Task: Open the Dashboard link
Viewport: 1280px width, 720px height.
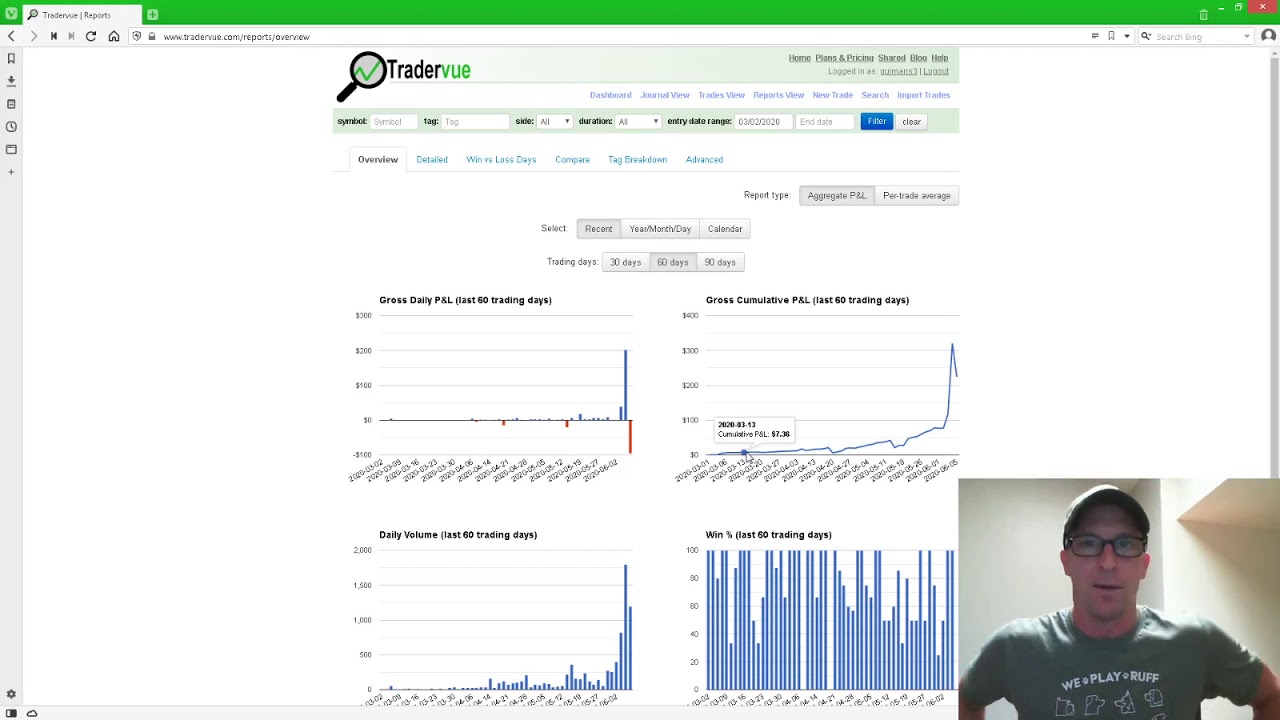Action: click(x=610, y=95)
